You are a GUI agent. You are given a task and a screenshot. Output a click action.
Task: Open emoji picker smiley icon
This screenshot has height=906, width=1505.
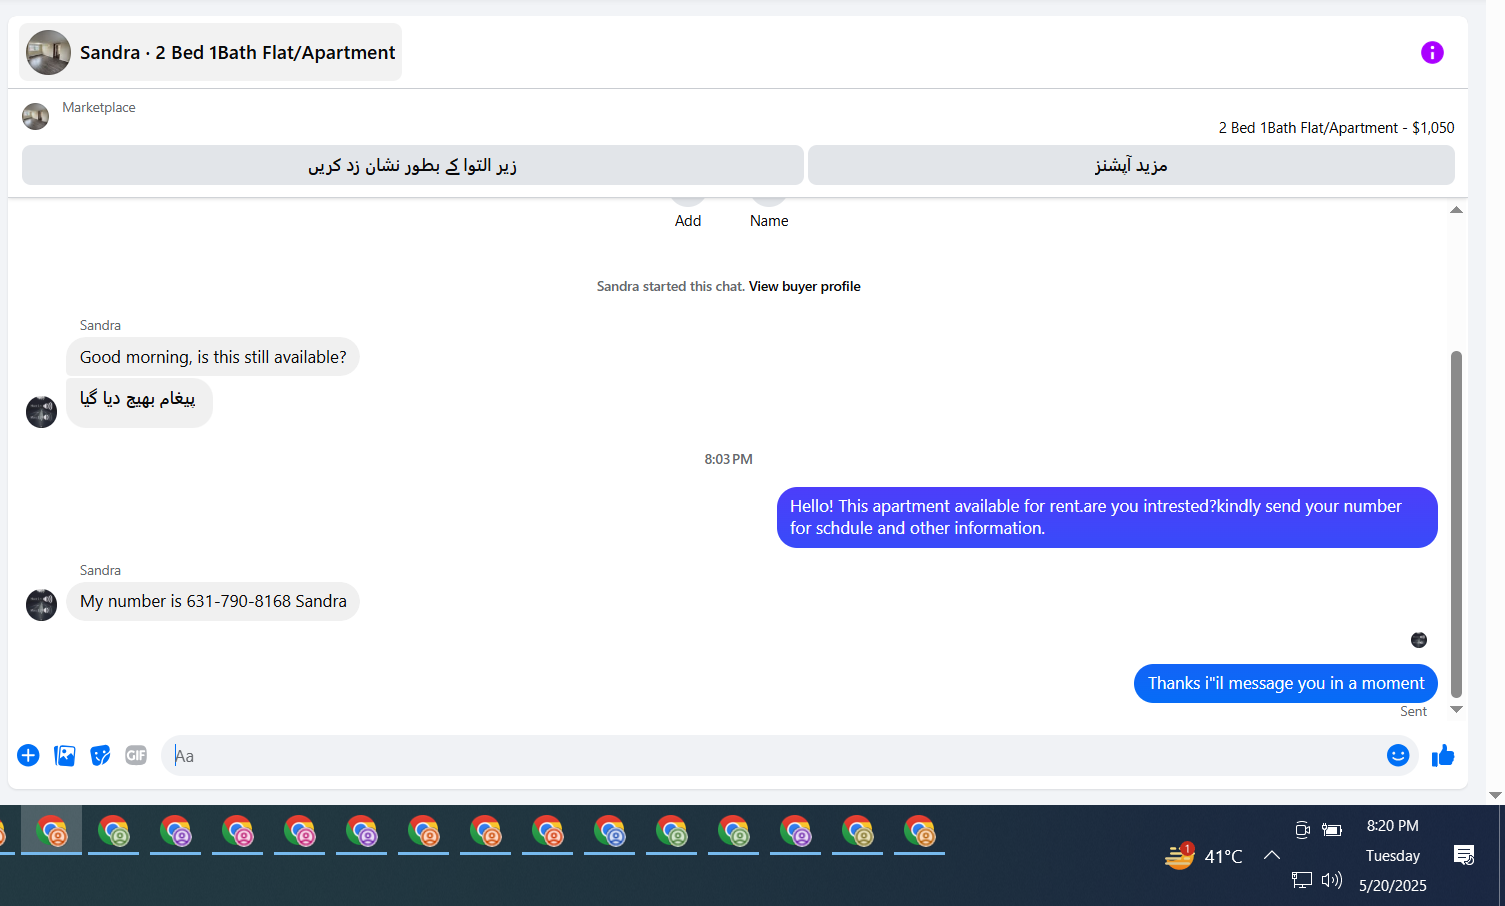pos(1398,756)
